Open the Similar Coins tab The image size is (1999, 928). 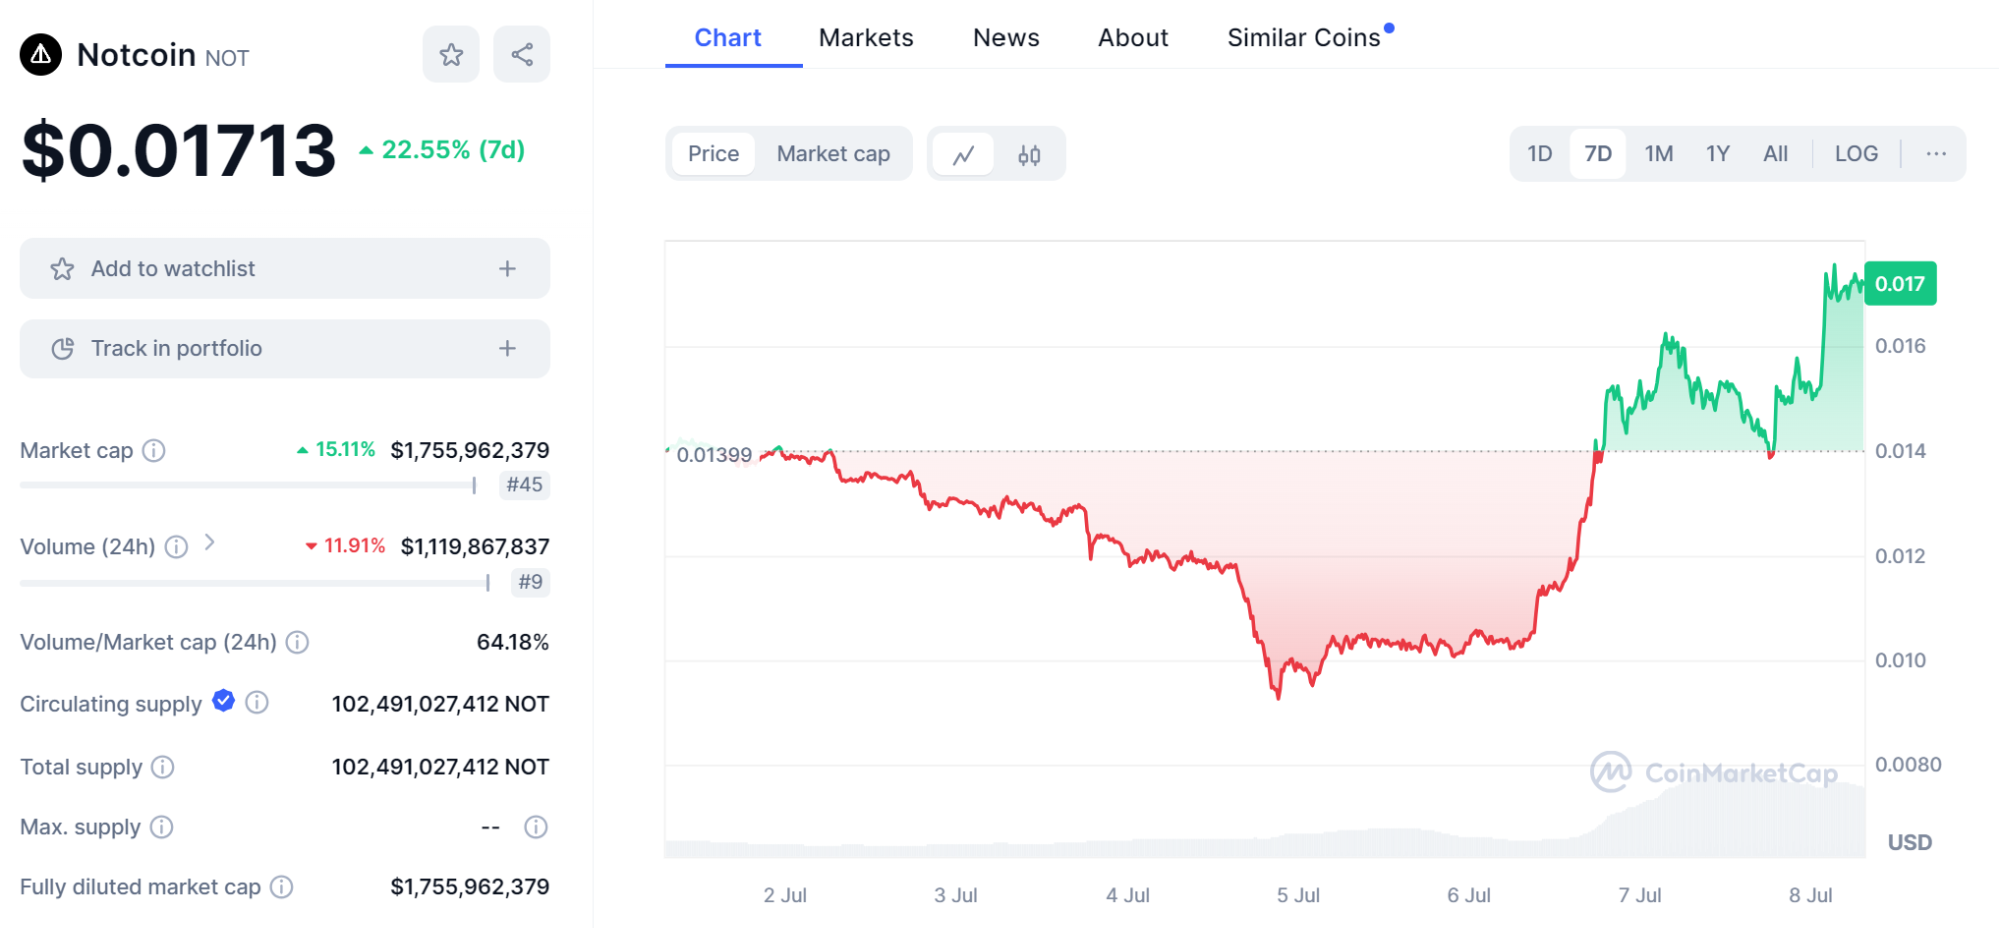[x=1303, y=38]
